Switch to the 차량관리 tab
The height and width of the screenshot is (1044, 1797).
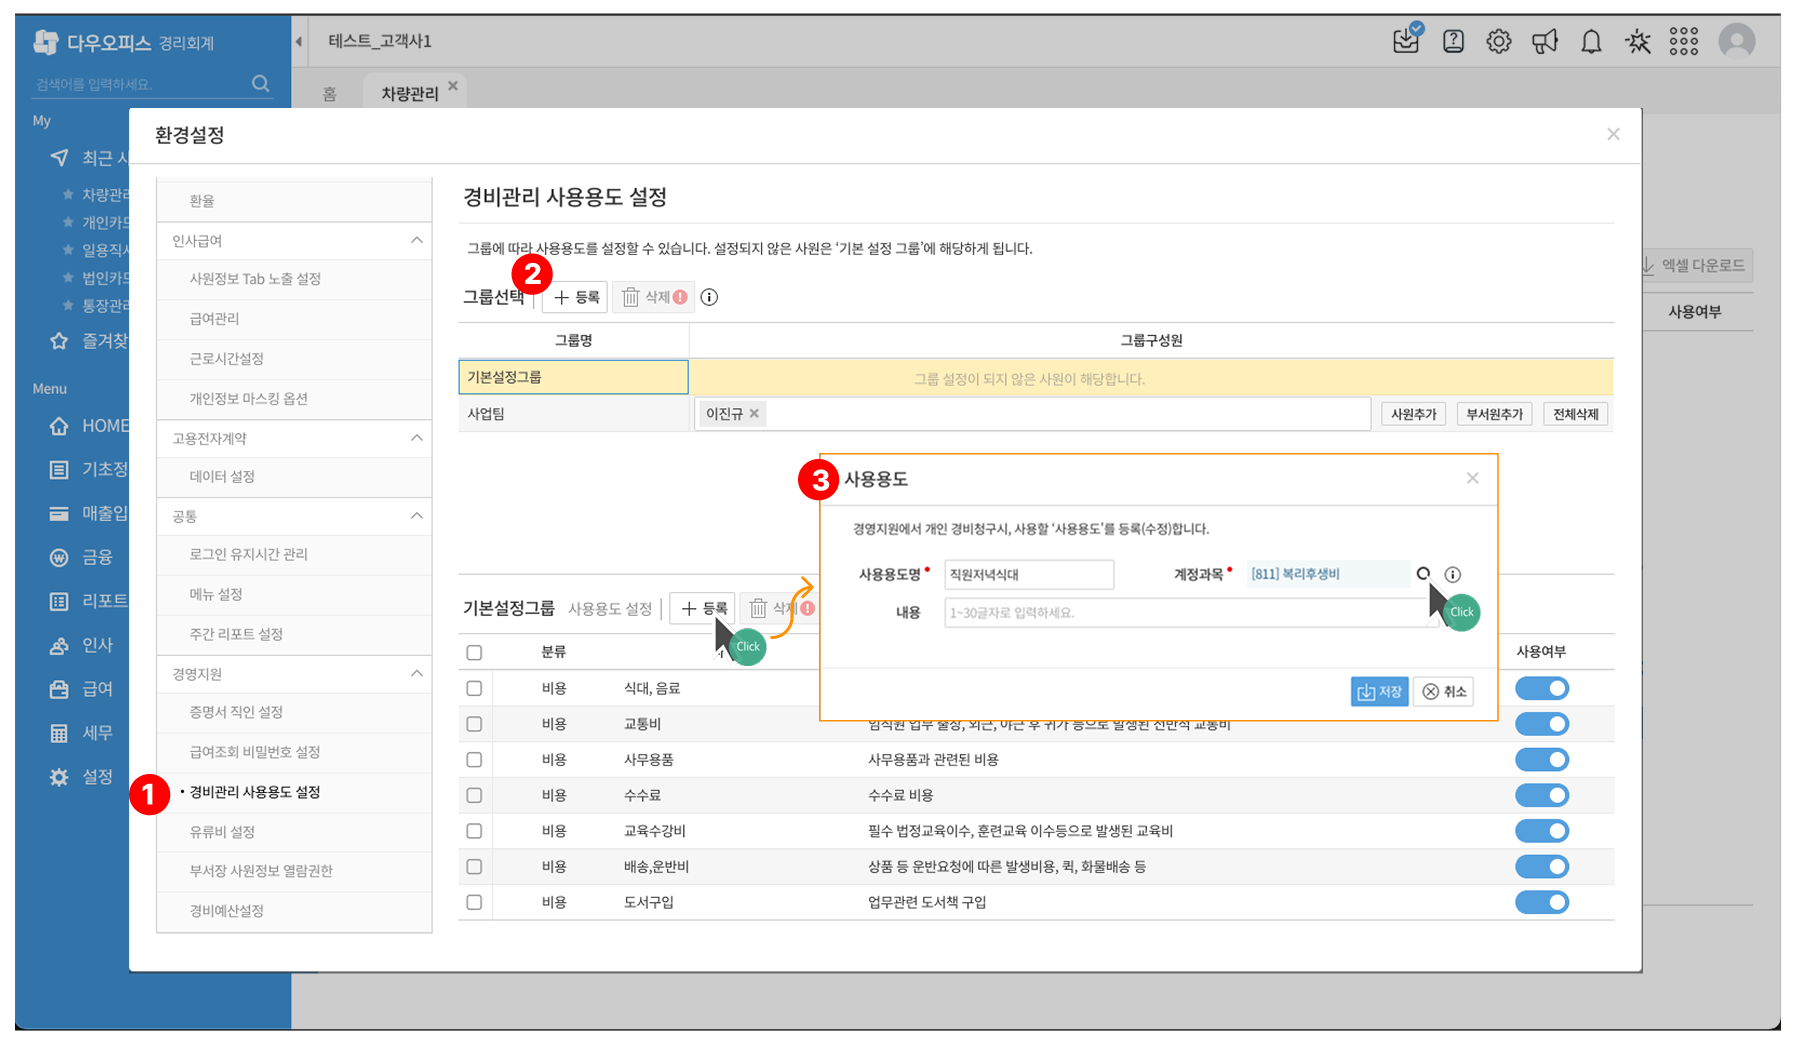click(x=410, y=92)
